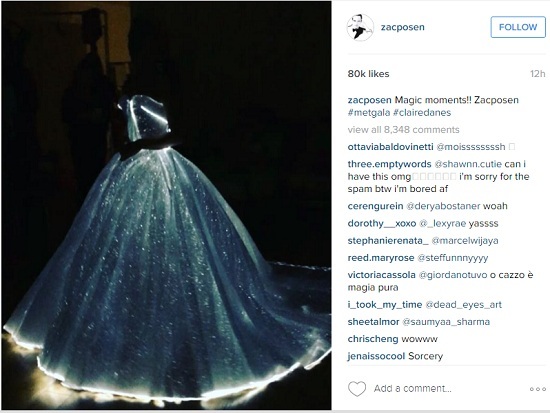550x413 pixels.
Task: Open the 12h timestamp link
Action: 537,74
